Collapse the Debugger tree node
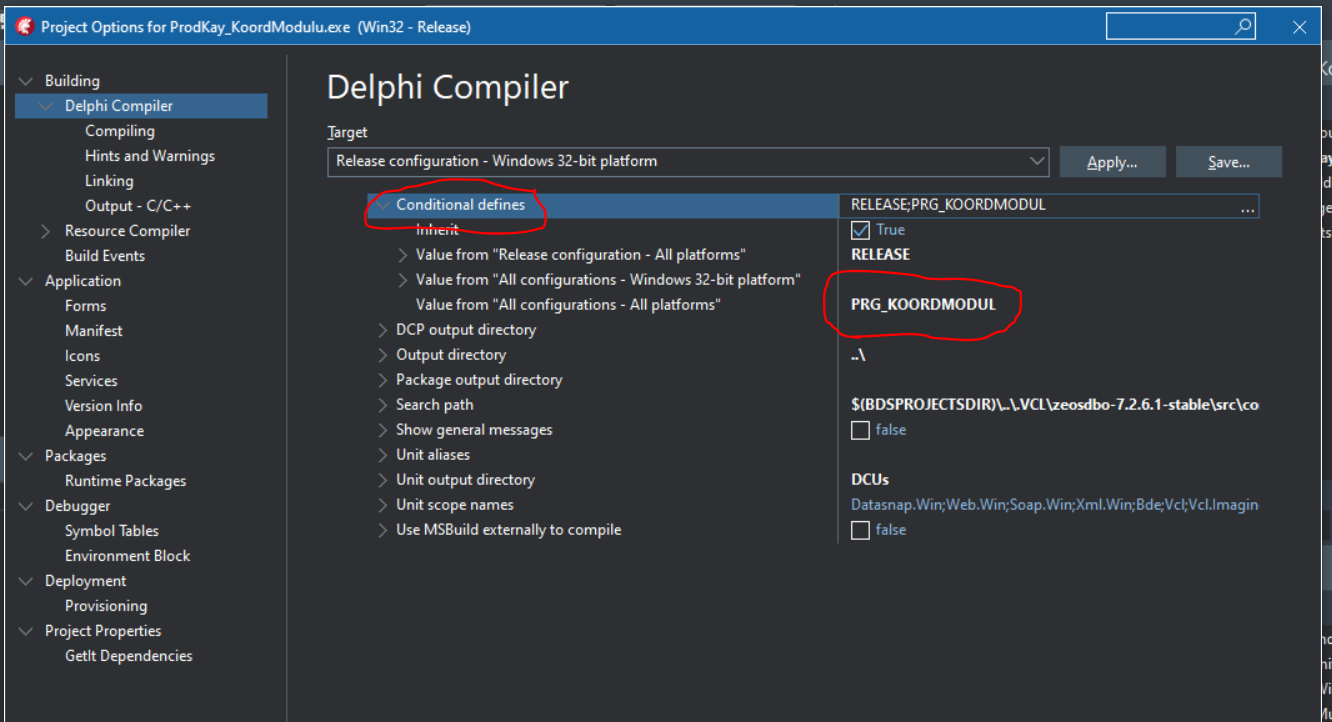The height and width of the screenshot is (722, 1332). point(26,506)
